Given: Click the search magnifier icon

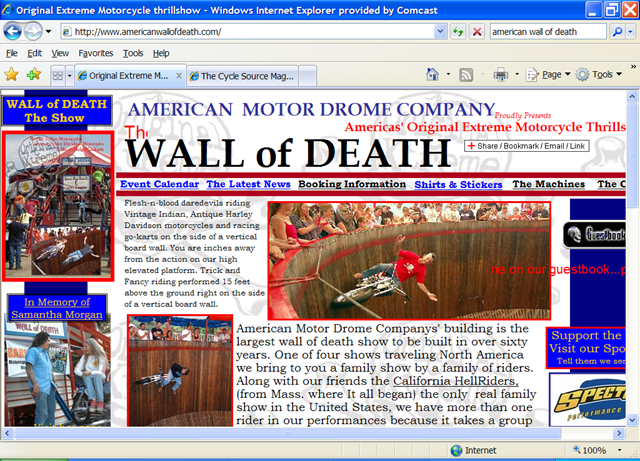Looking at the screenshot, I should coord(617,31).
